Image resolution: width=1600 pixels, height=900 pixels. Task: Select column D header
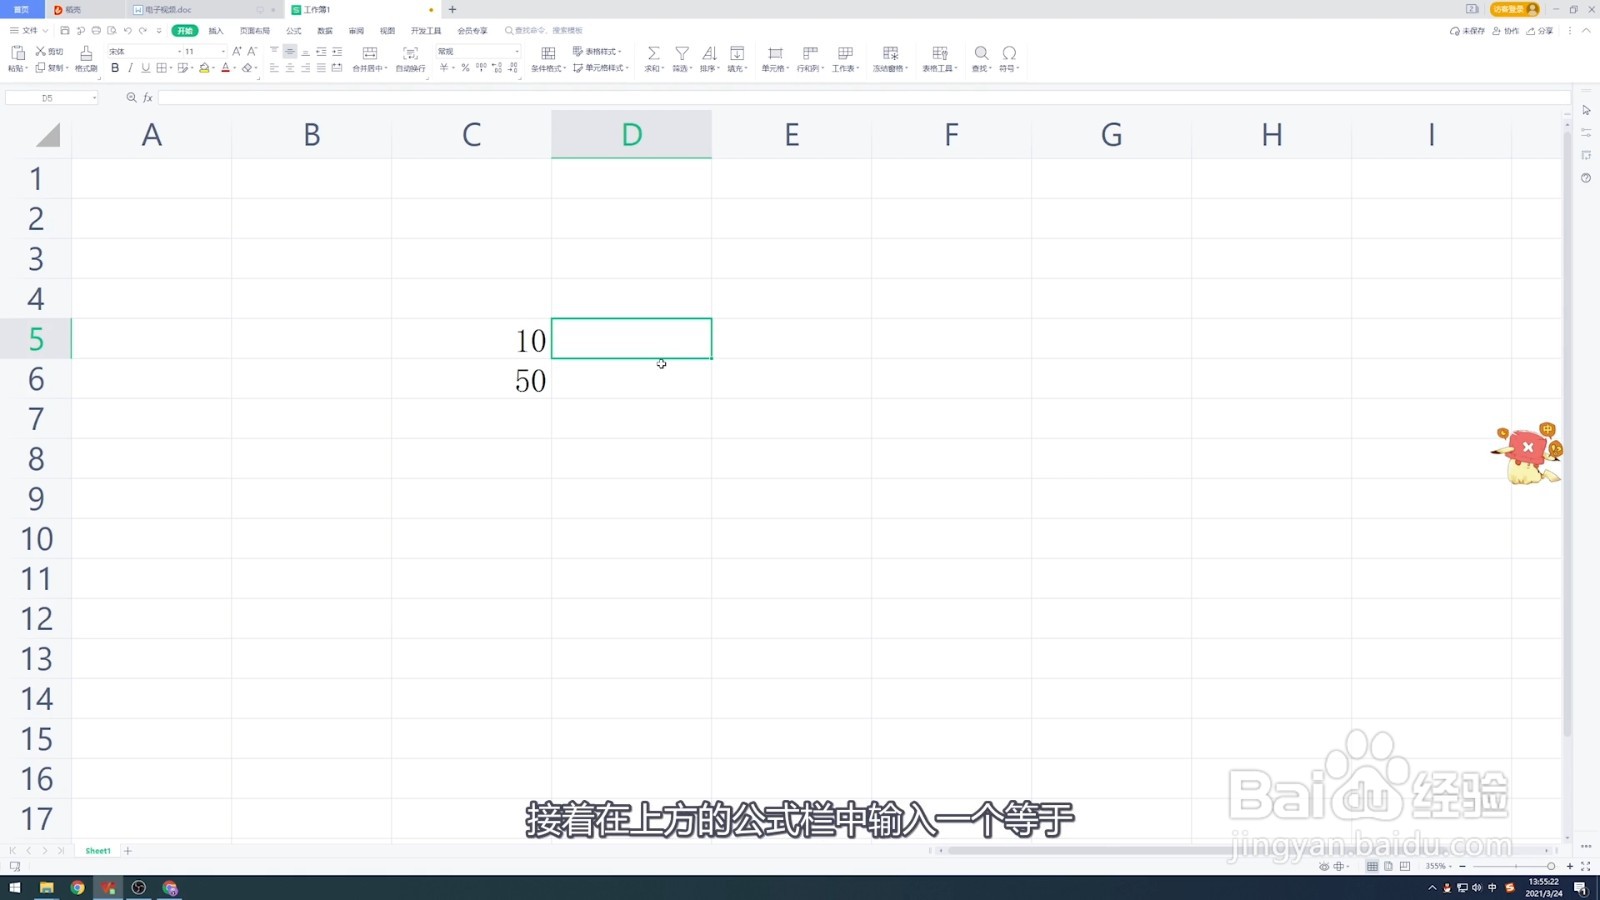(631, 135)
